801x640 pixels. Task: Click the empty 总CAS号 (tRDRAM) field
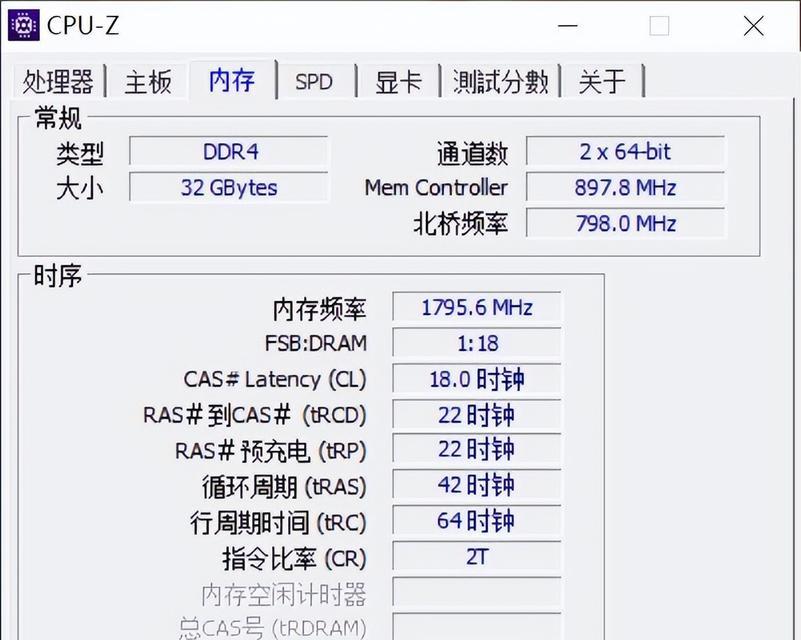(477, 627)
